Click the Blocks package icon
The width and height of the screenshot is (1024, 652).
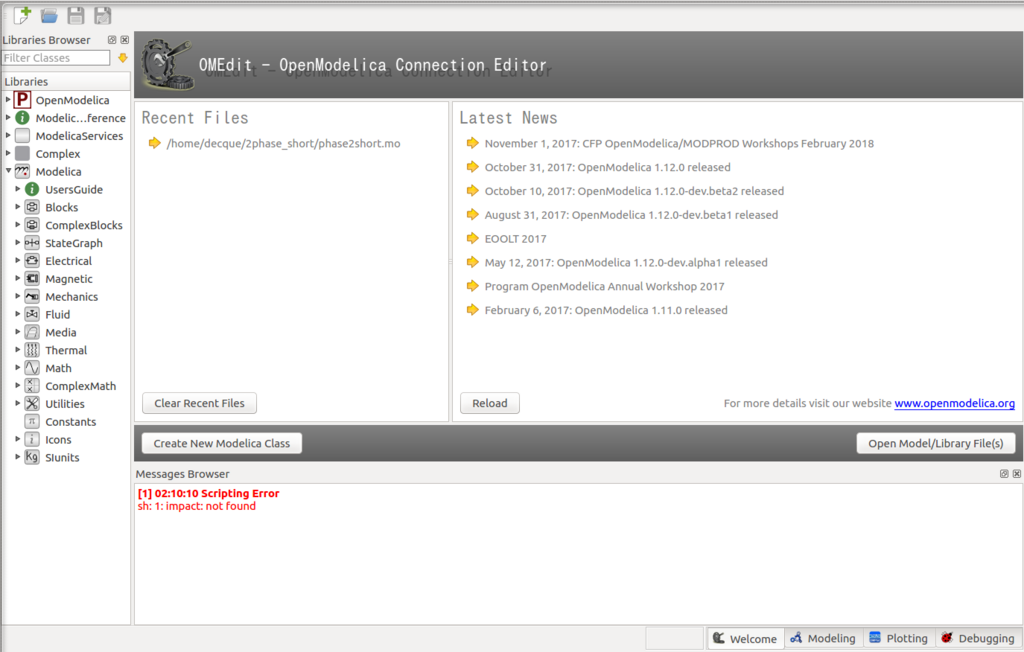[32, 207]
